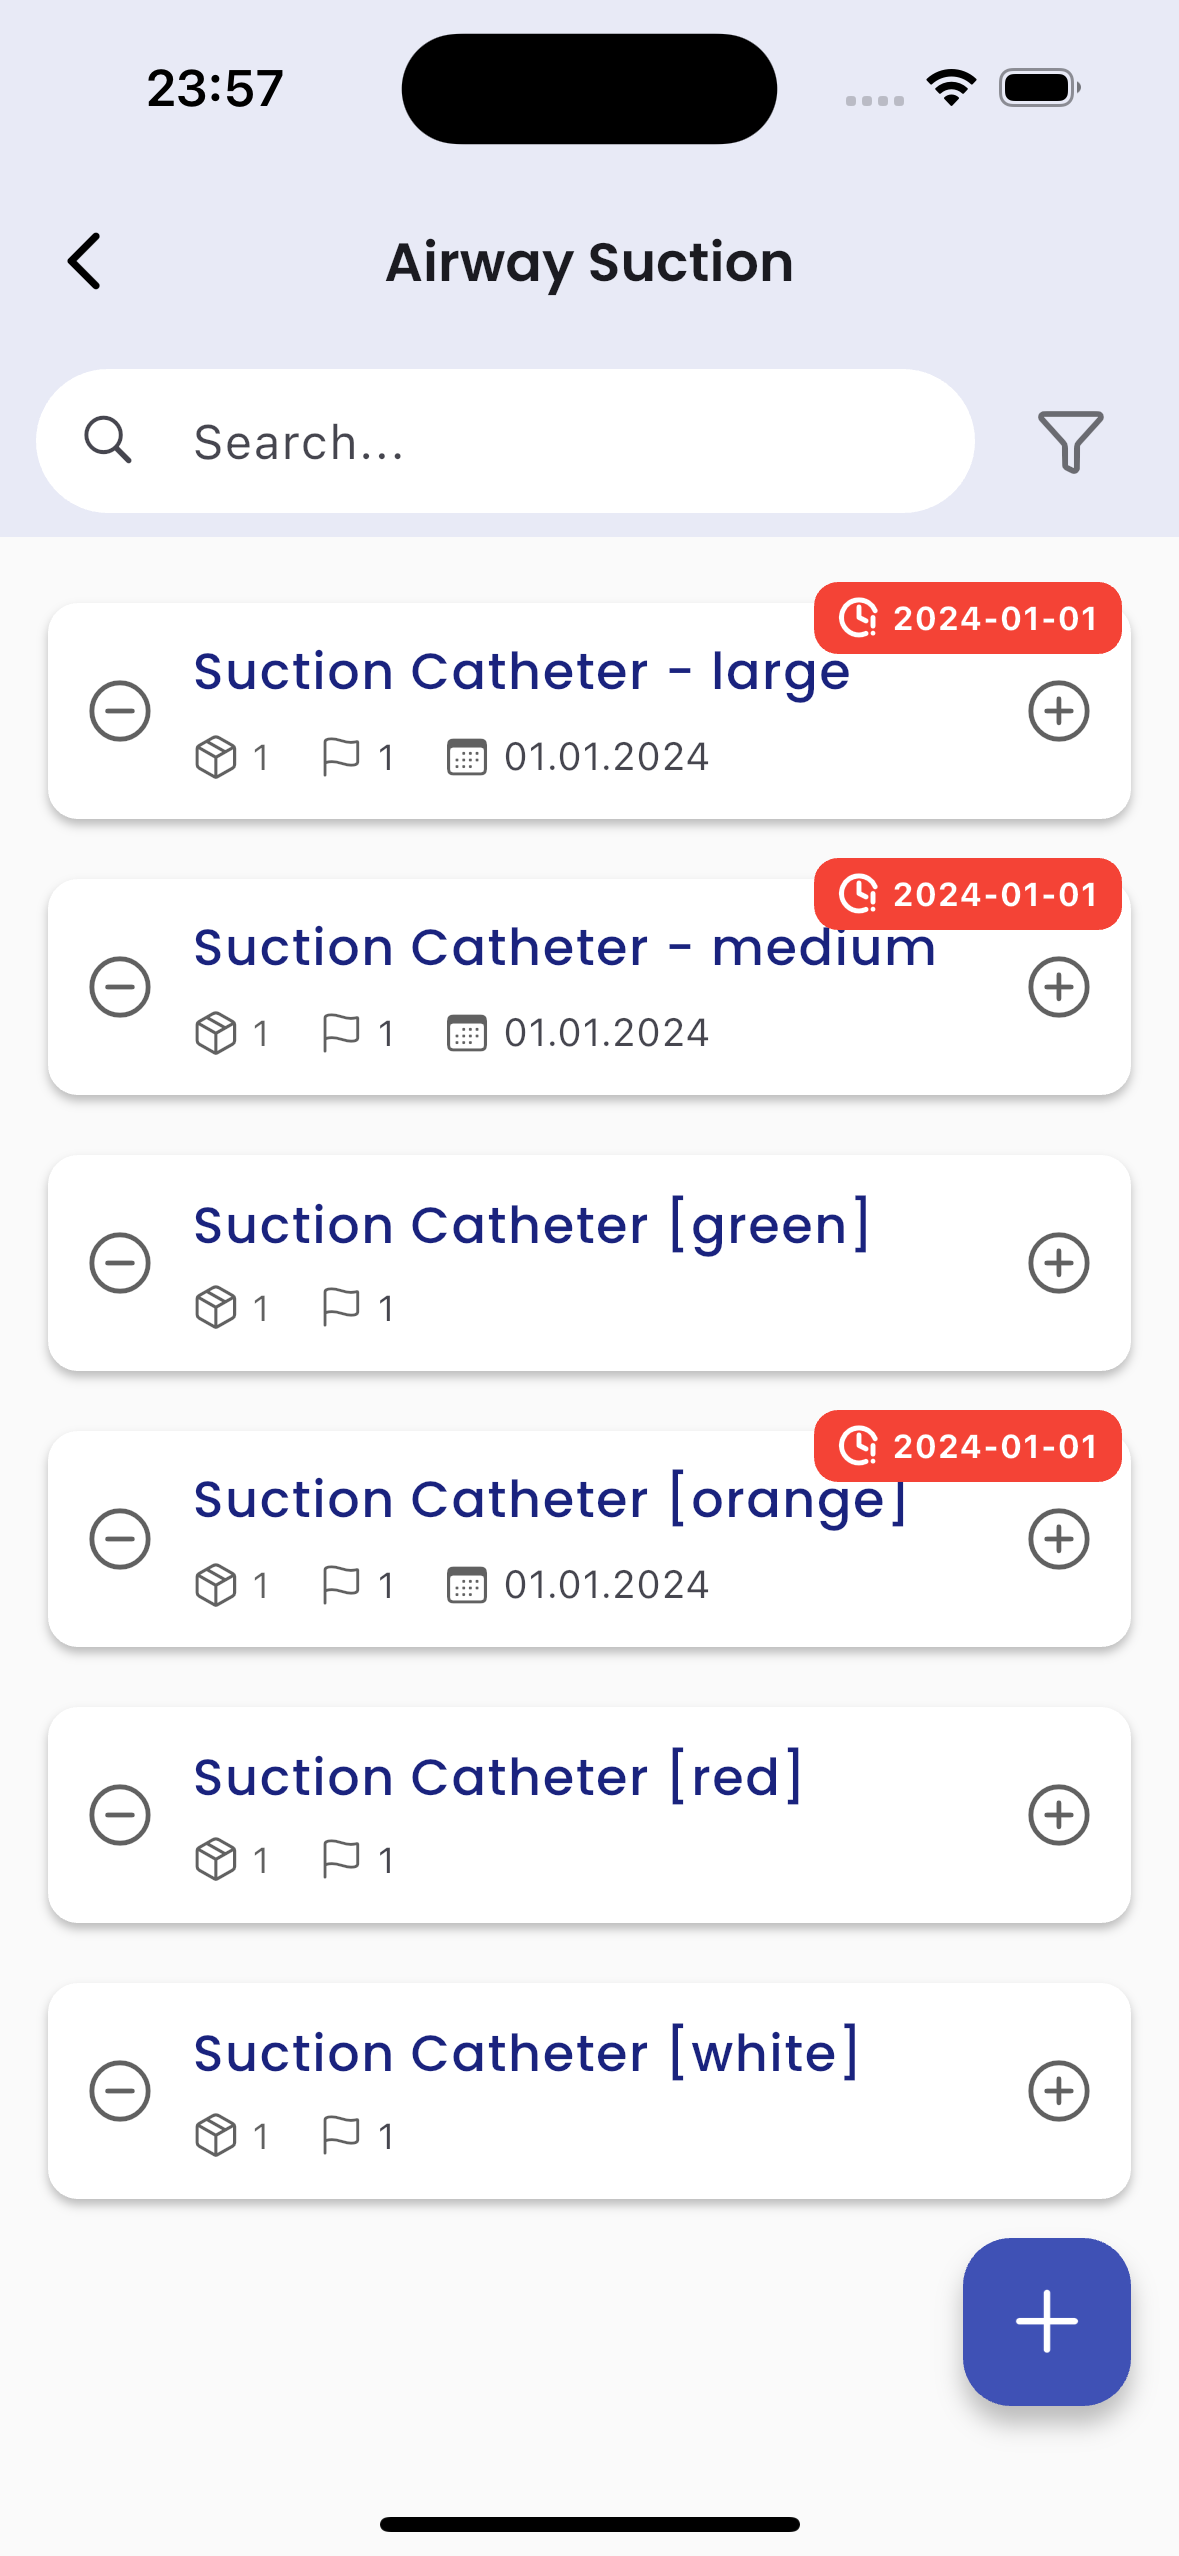Viewport: 1179px width, 2556px height.
Task: Reduce count for Suction Catheter [orange]
Action: pyautogui.click(x=120, y=1539)
